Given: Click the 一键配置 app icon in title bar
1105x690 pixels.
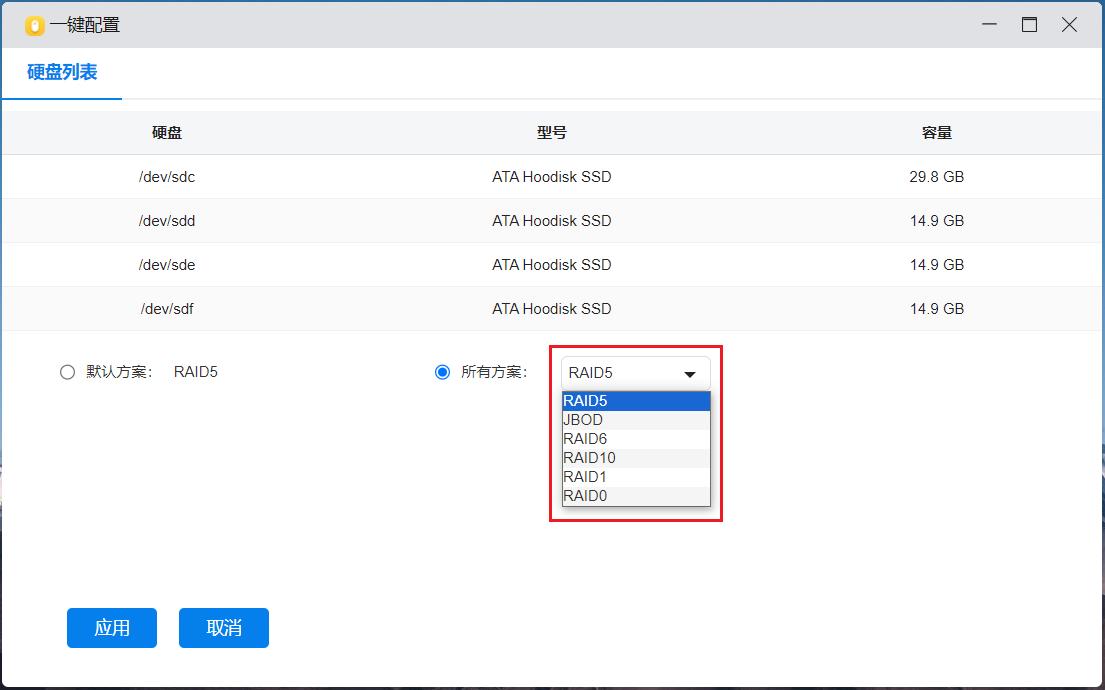Looking at the screenshot, I should coord(34,26).
